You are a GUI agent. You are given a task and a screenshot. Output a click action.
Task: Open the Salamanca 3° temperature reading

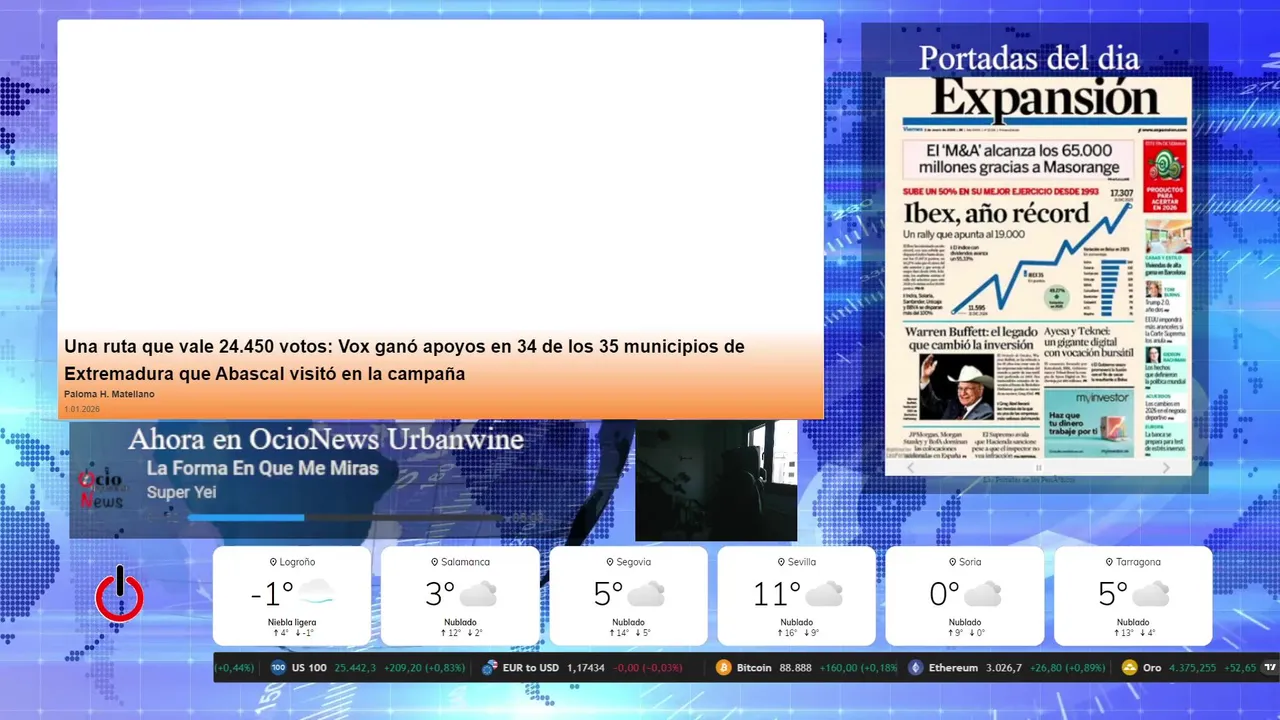440,594
